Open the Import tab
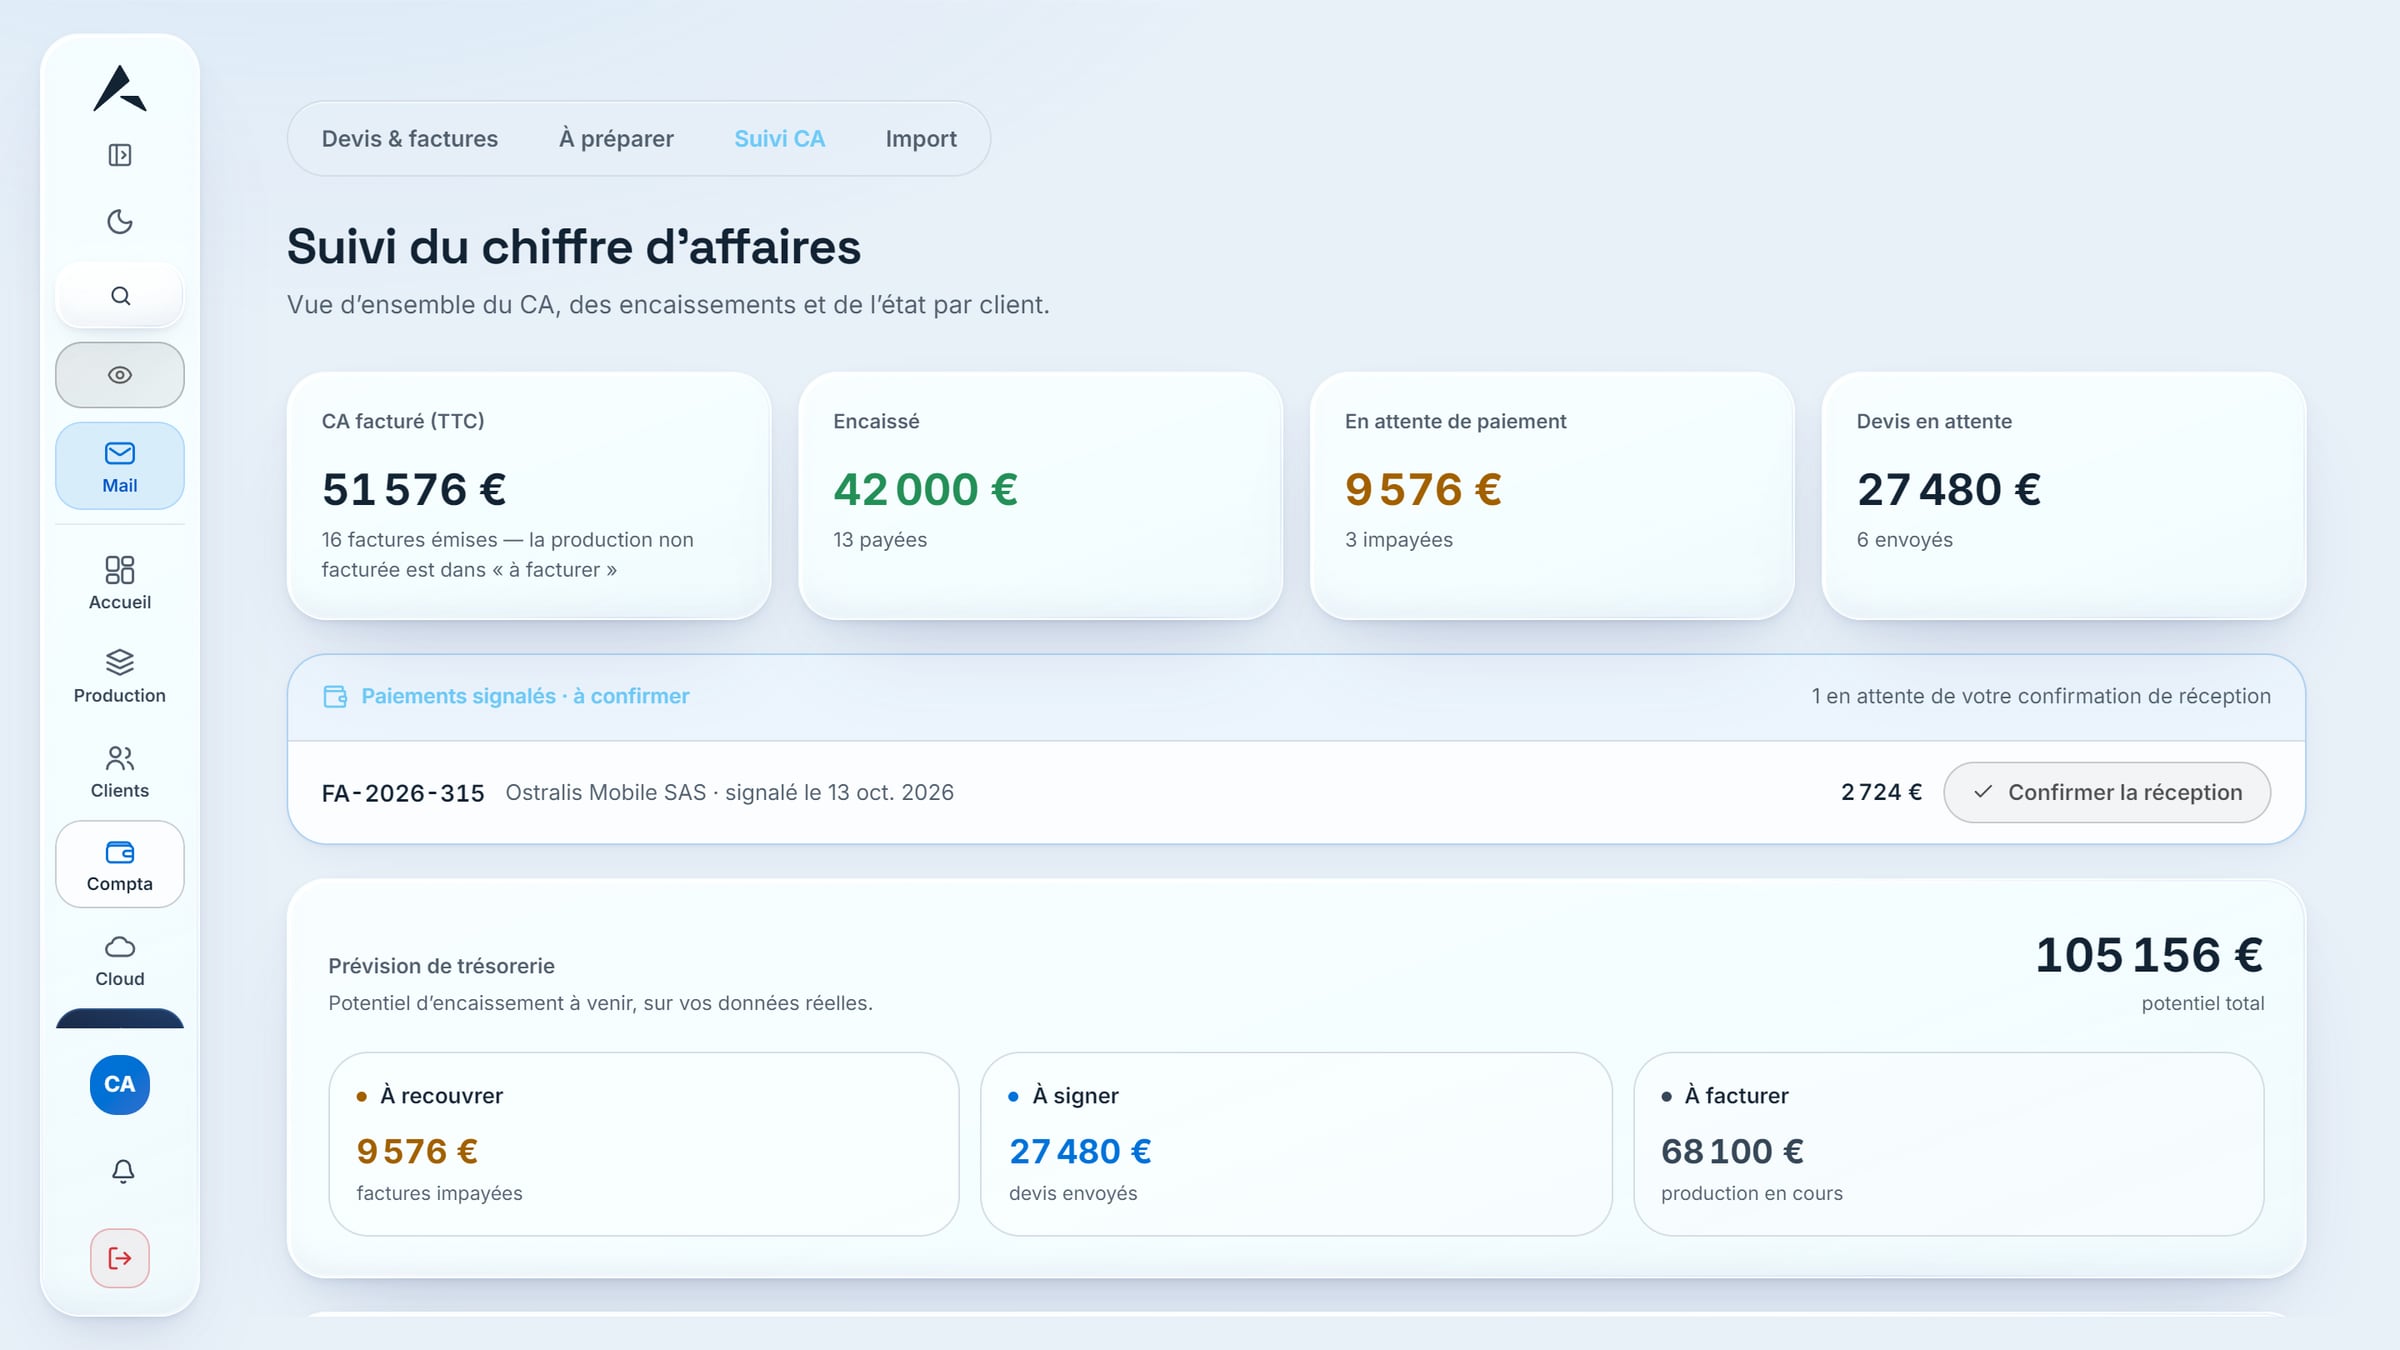This screenshot has height=1350, width=2400. 921,139
